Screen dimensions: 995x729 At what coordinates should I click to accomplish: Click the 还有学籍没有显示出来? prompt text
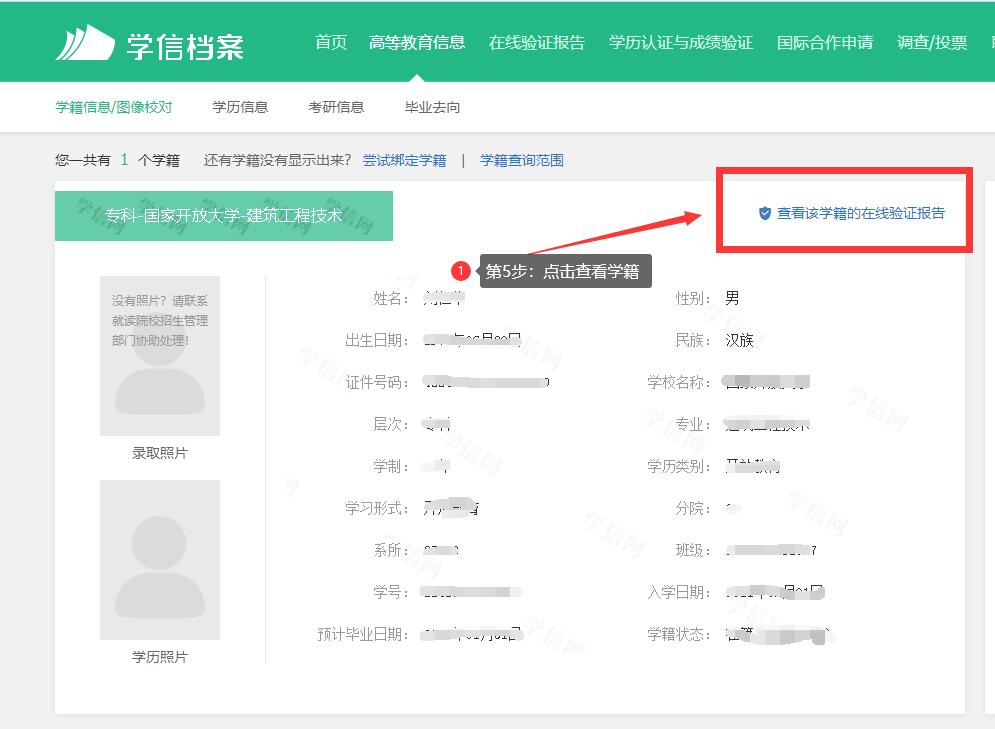pos(277,161)
